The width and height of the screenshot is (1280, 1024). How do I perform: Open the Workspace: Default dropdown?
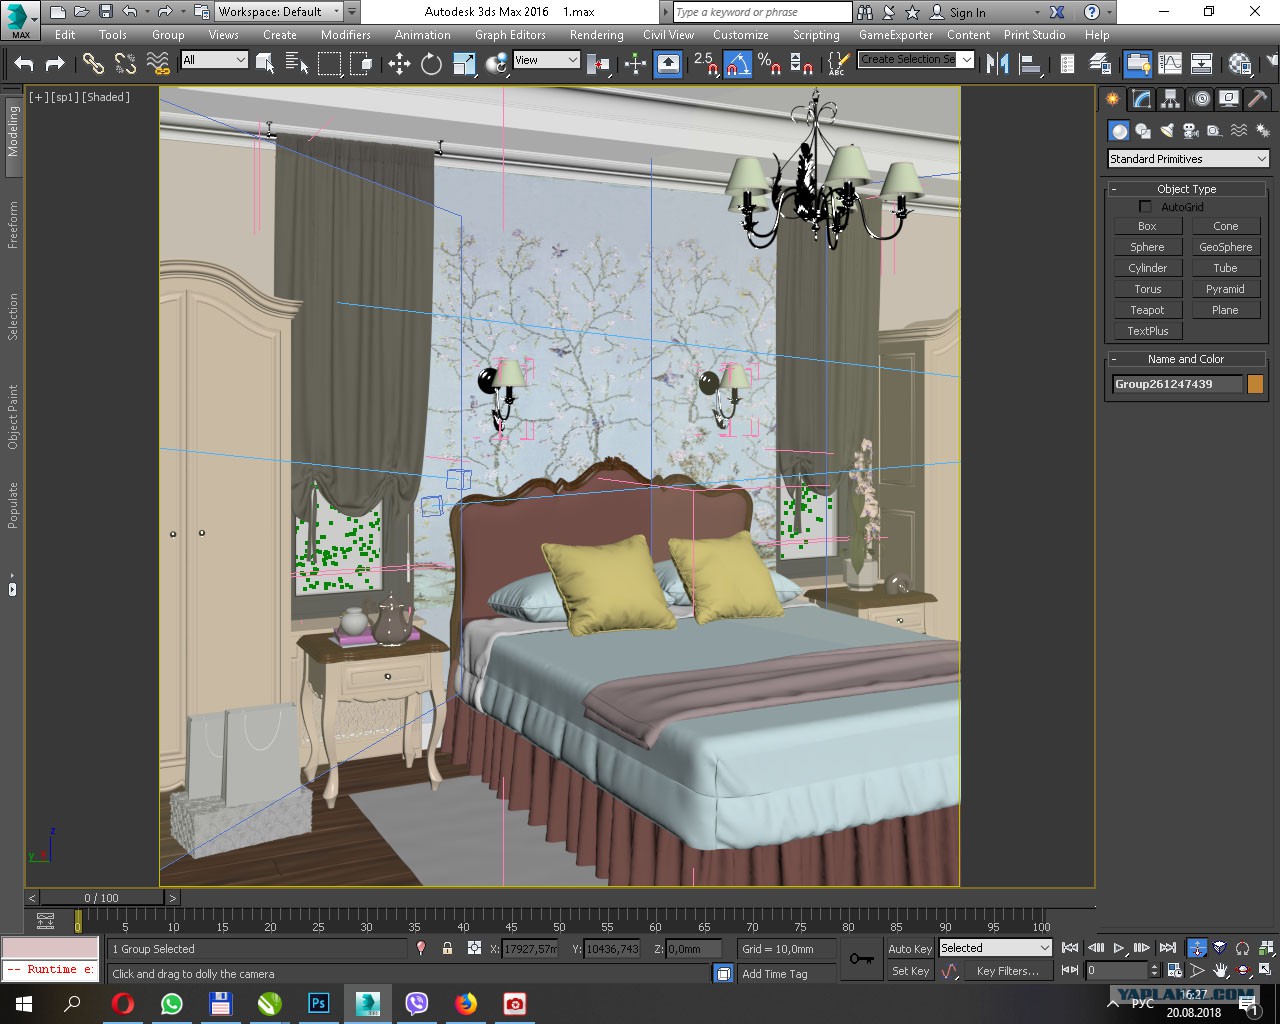click(279, 12)
